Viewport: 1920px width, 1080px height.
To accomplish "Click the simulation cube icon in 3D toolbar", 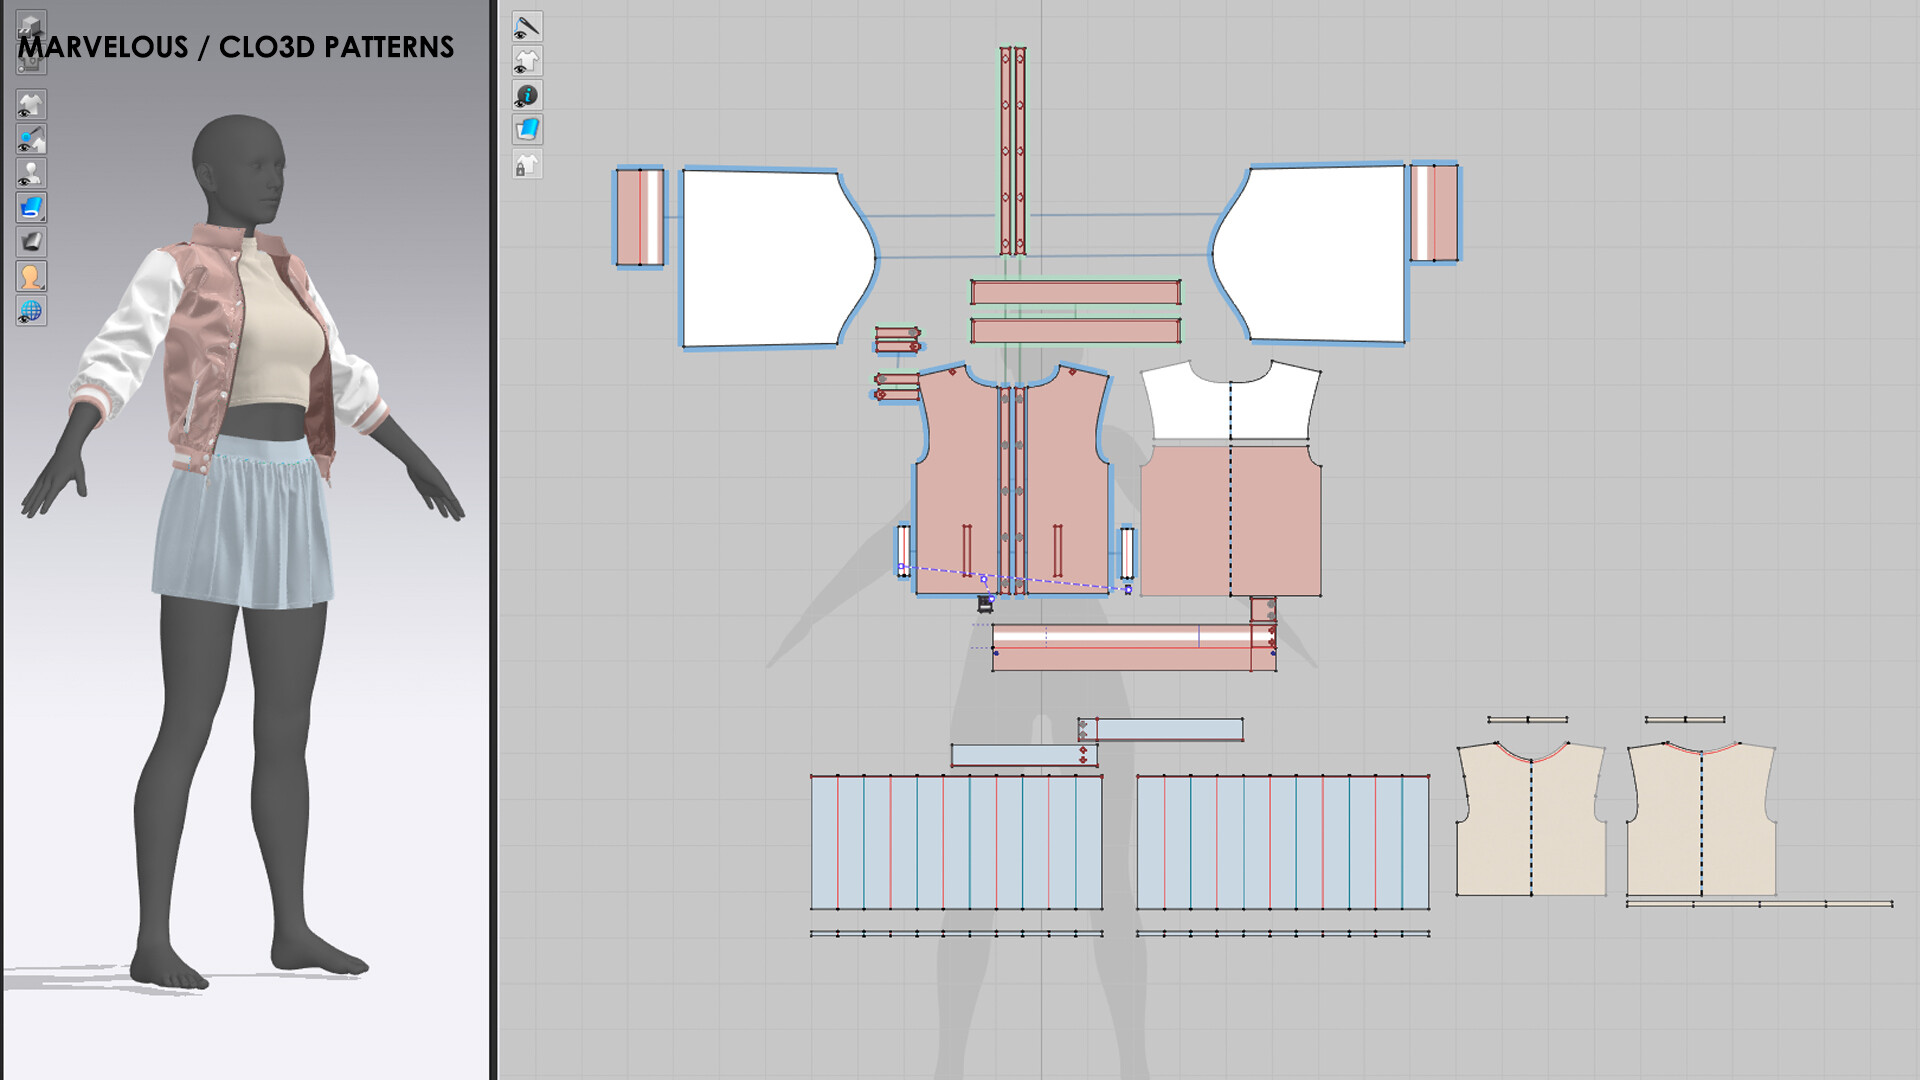I will 31,26.
